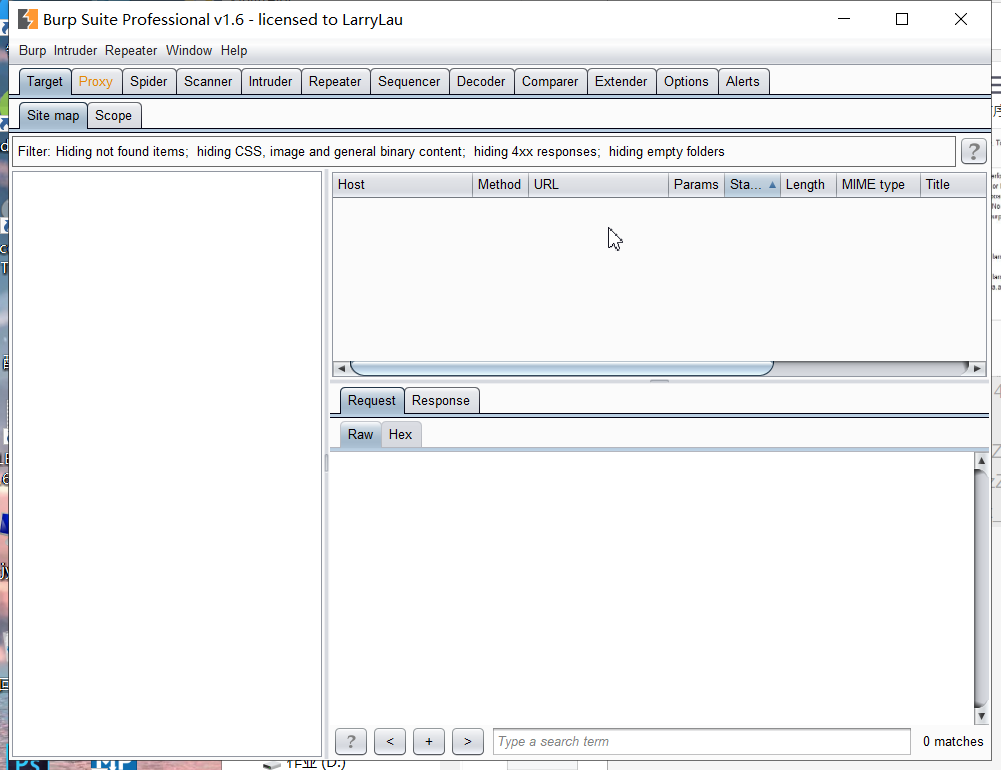Sort entries by the Status column header
The width and height of the screenshot is (1001, 770).
coord(748,184)
